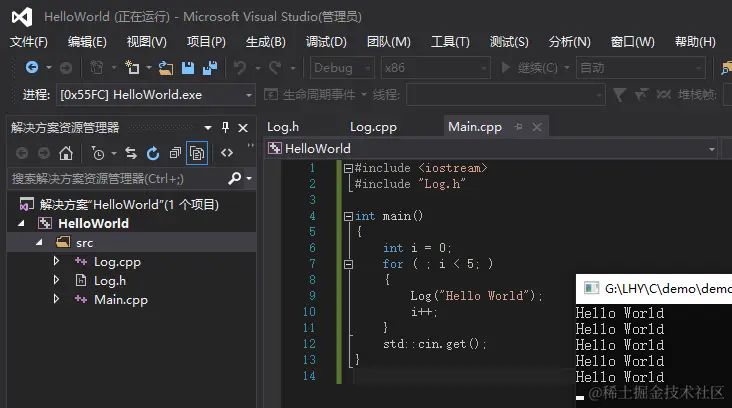The height and width of the screenshot is (408, 732).
Task: Open the 调试(D) menu
Action: tap(326, 42)
